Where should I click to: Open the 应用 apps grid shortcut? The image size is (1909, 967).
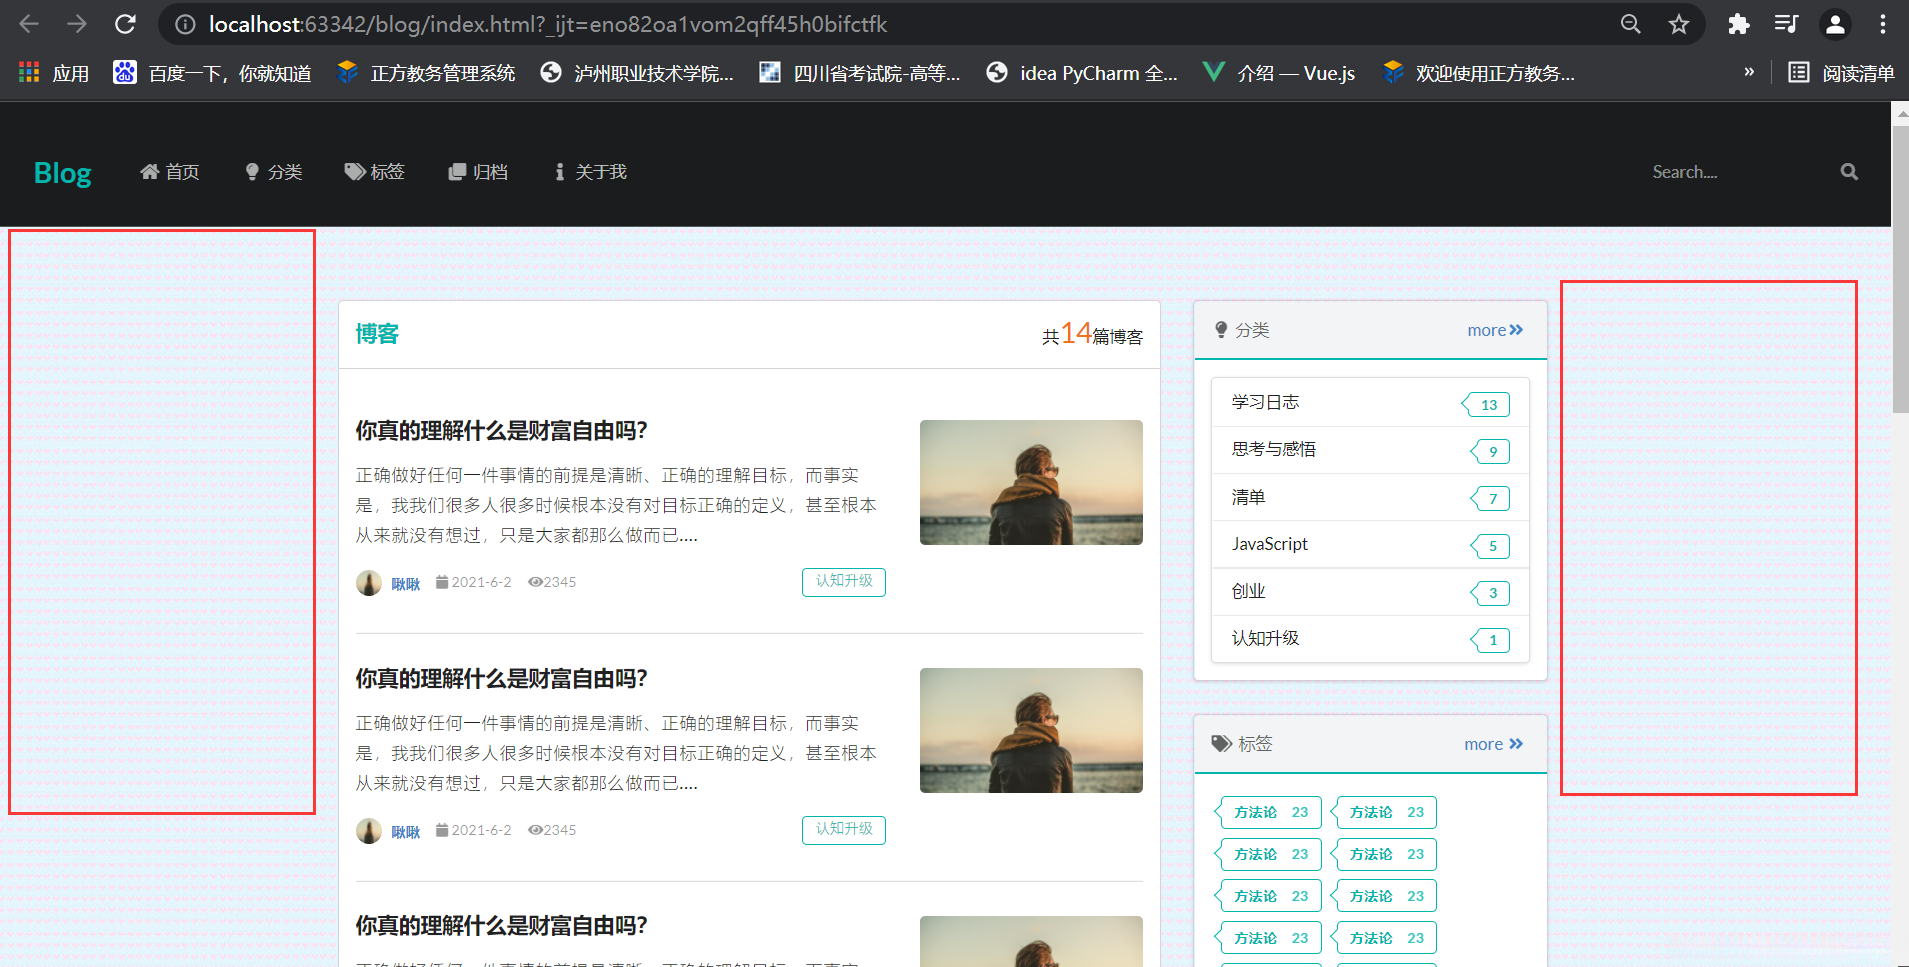(x=54, y=73)
